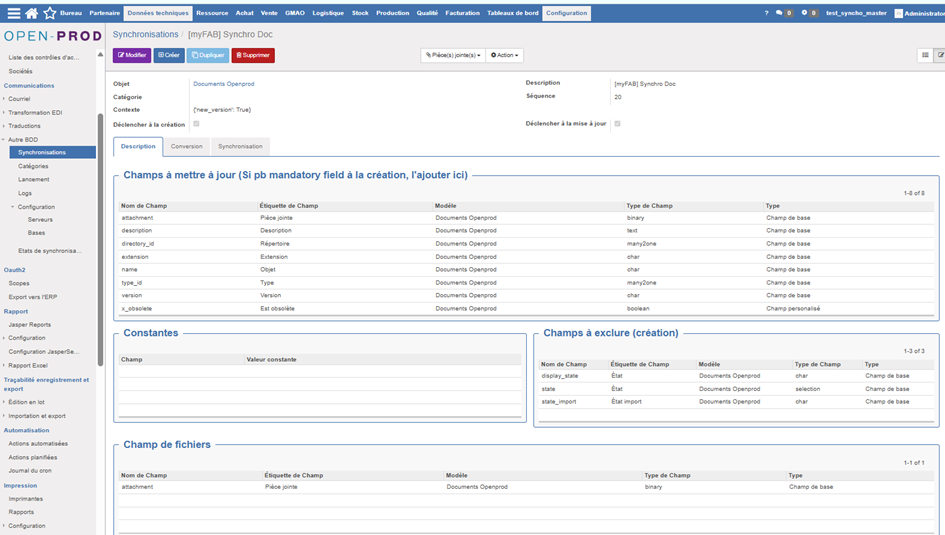Switch to the Conversion tab
Viewport: 945px width, 535px height.
186,147
